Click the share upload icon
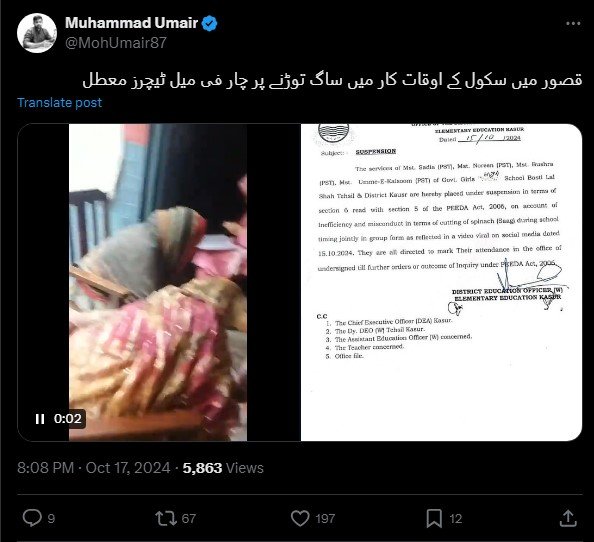594x542 pixels. point(568,518)
